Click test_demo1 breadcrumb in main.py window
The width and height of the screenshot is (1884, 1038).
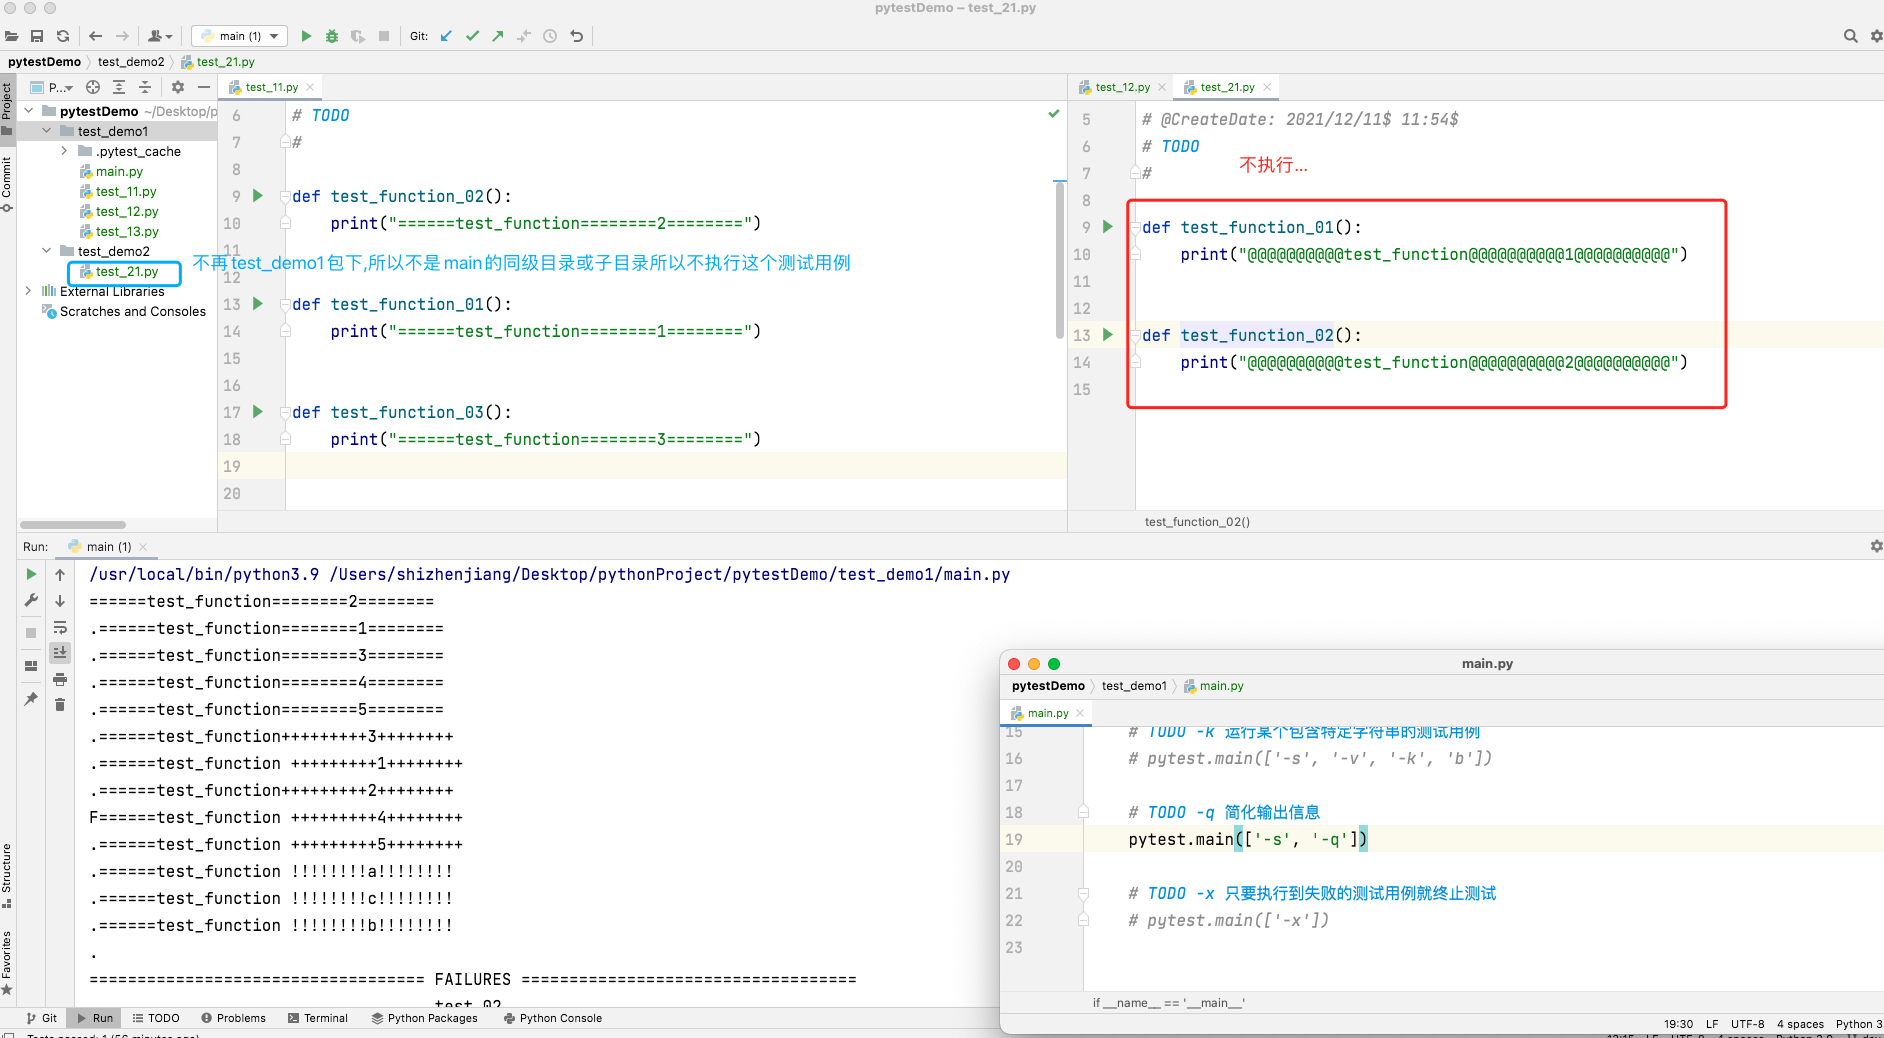point(1134,686)
